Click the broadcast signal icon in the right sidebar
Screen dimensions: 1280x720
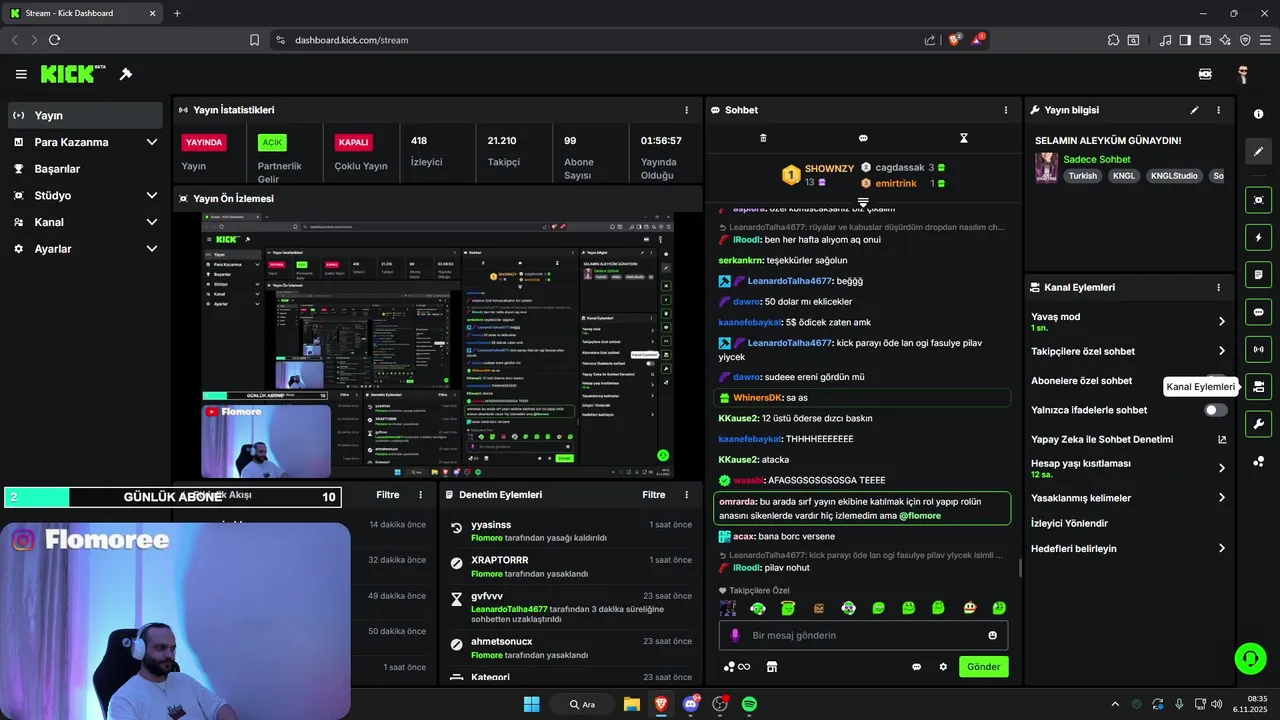1259,349
